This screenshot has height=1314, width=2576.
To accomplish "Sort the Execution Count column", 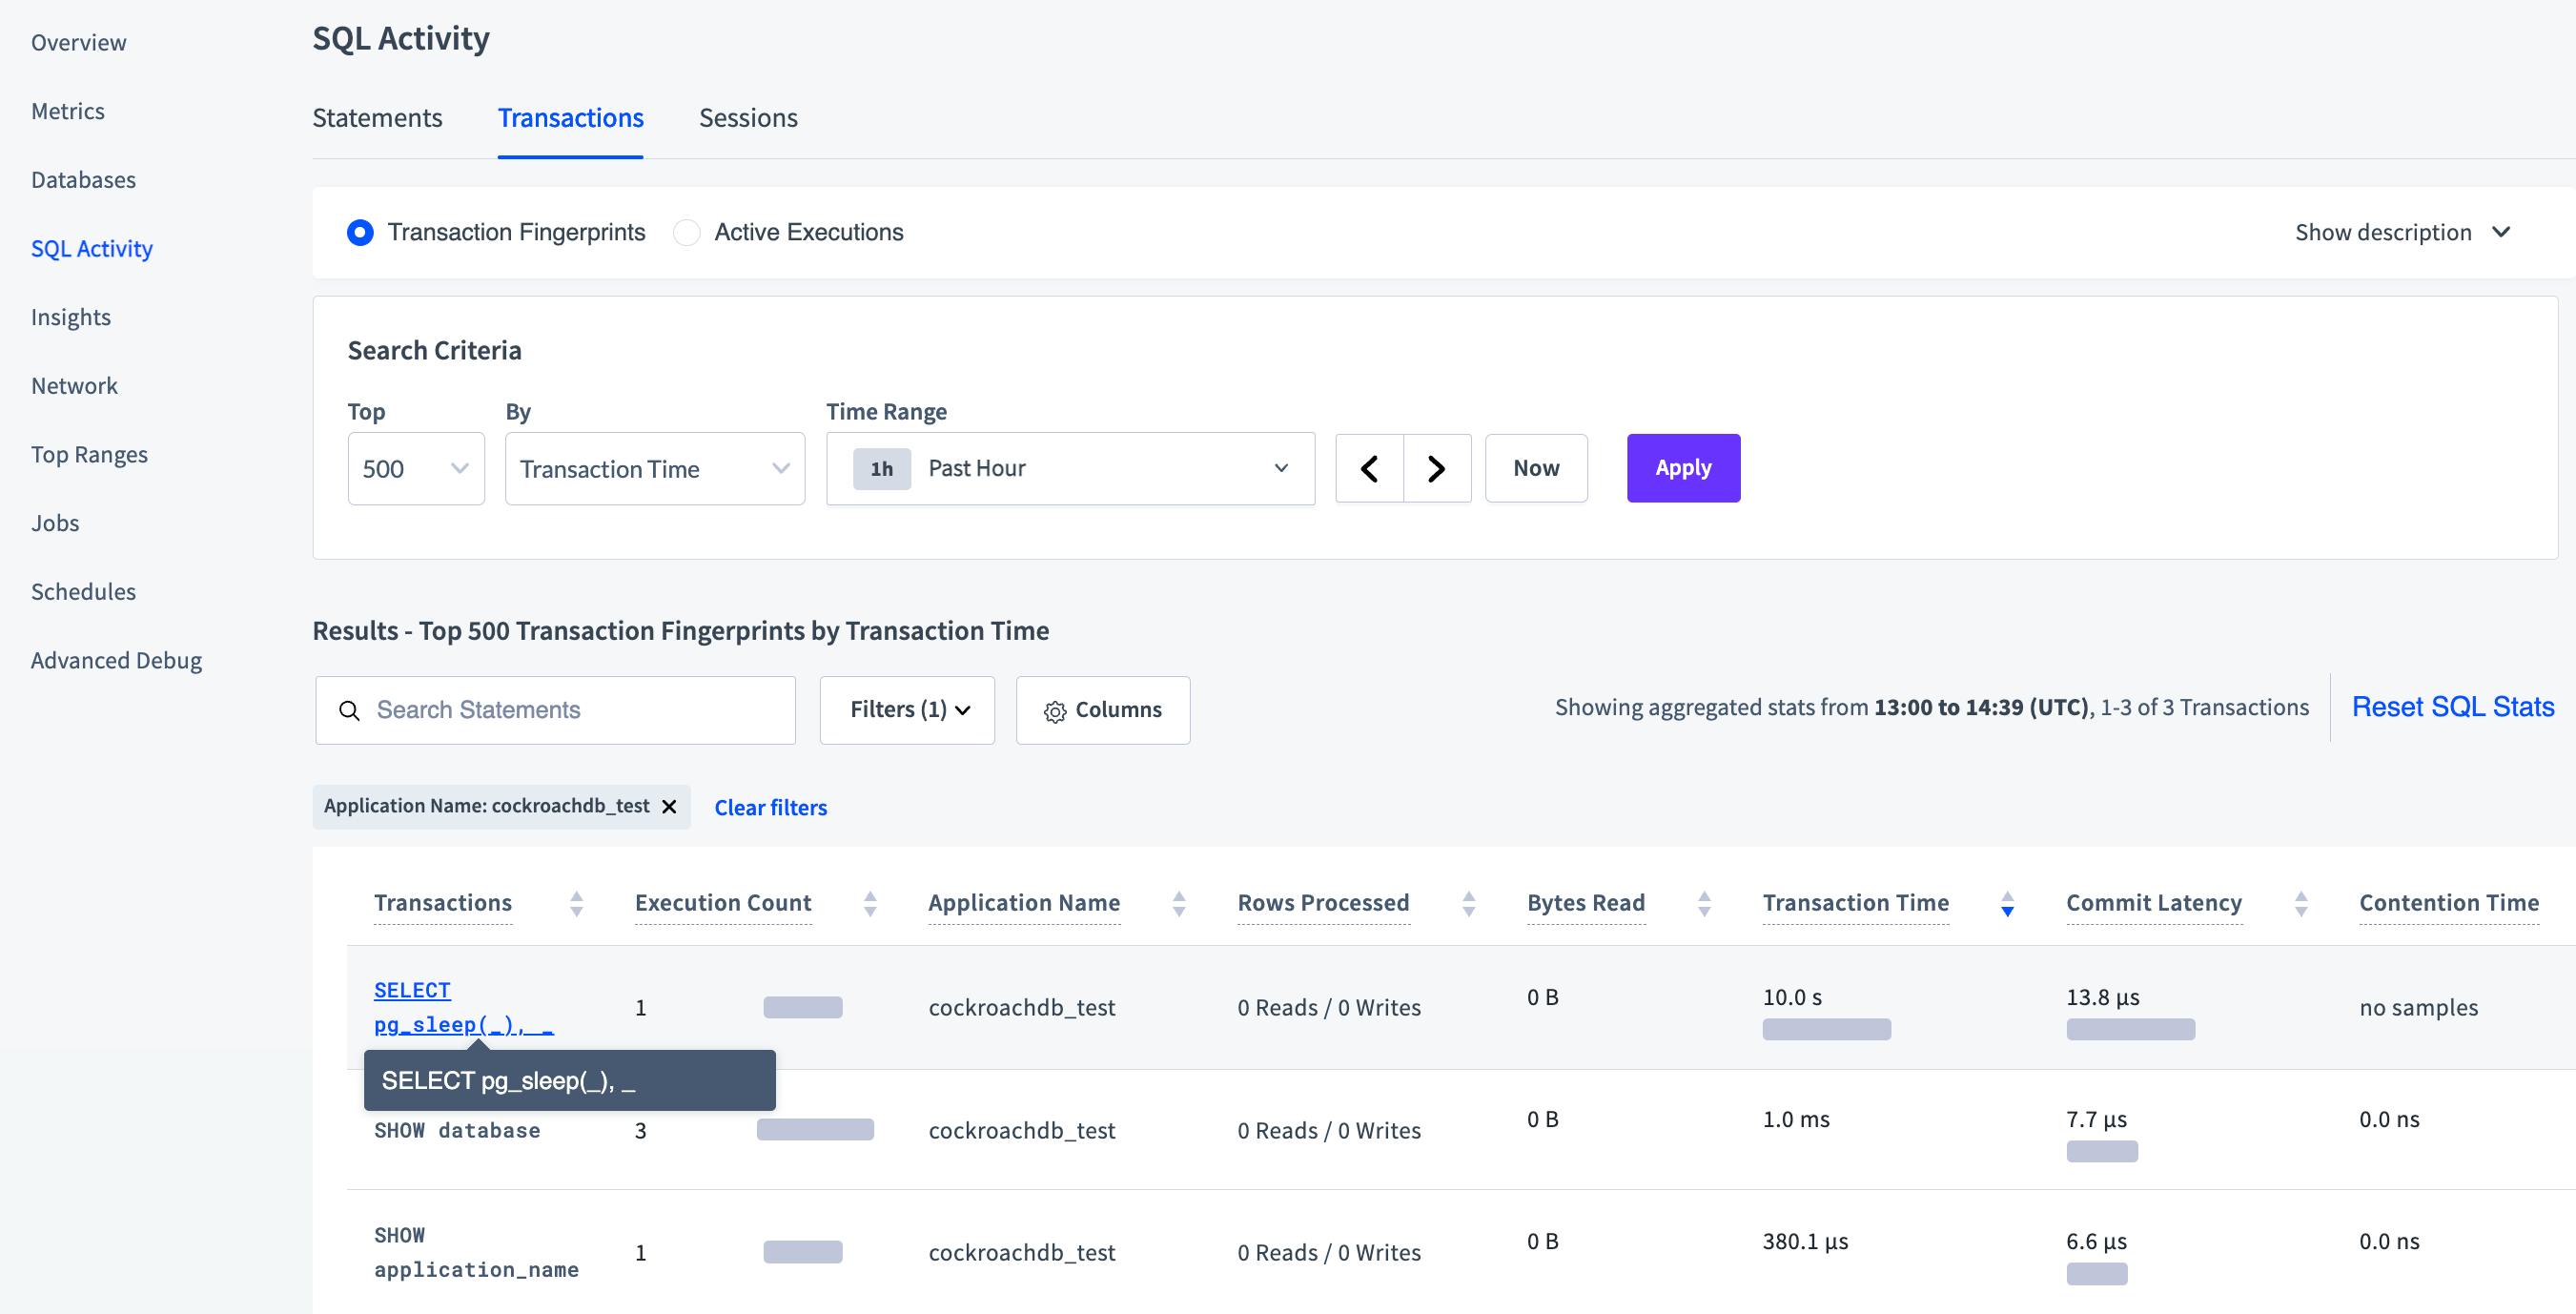I will pyautogui.click(x=871, y=903).
